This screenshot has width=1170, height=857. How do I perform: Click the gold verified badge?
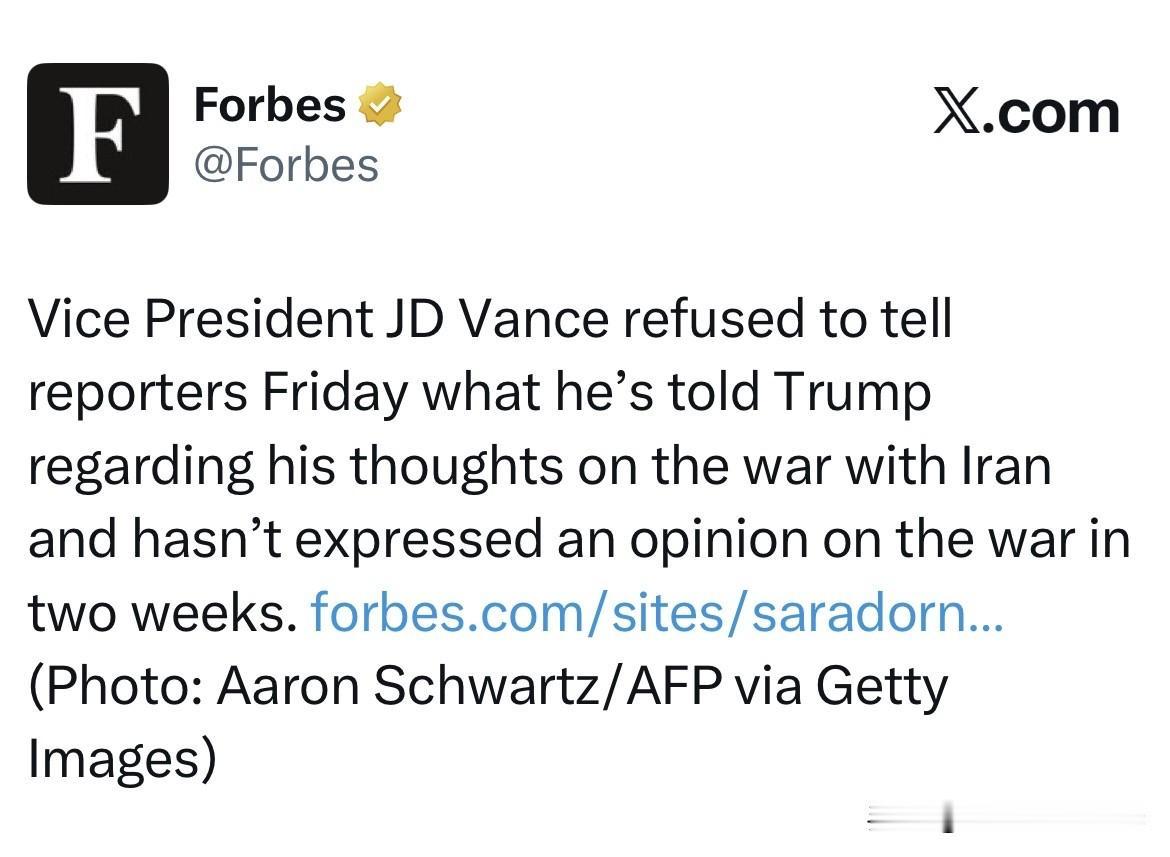(x=381, y=105)
